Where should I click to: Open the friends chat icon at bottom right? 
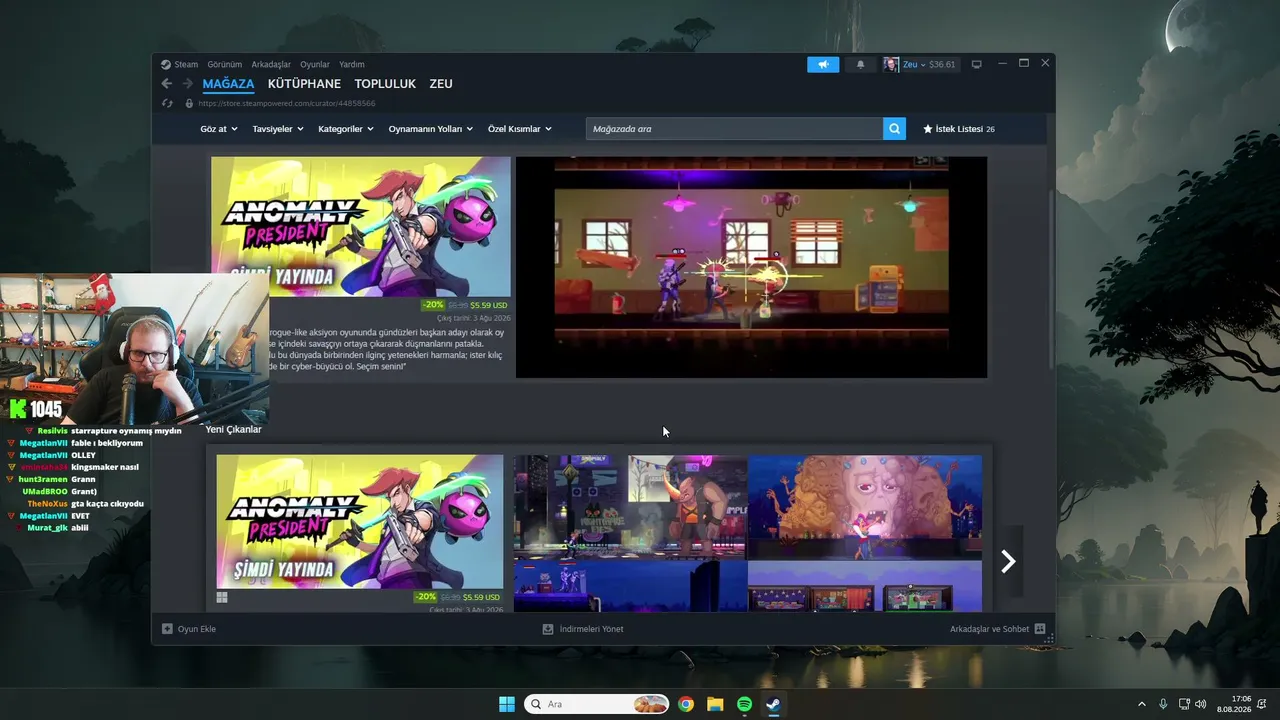(x=1040, y=629)
